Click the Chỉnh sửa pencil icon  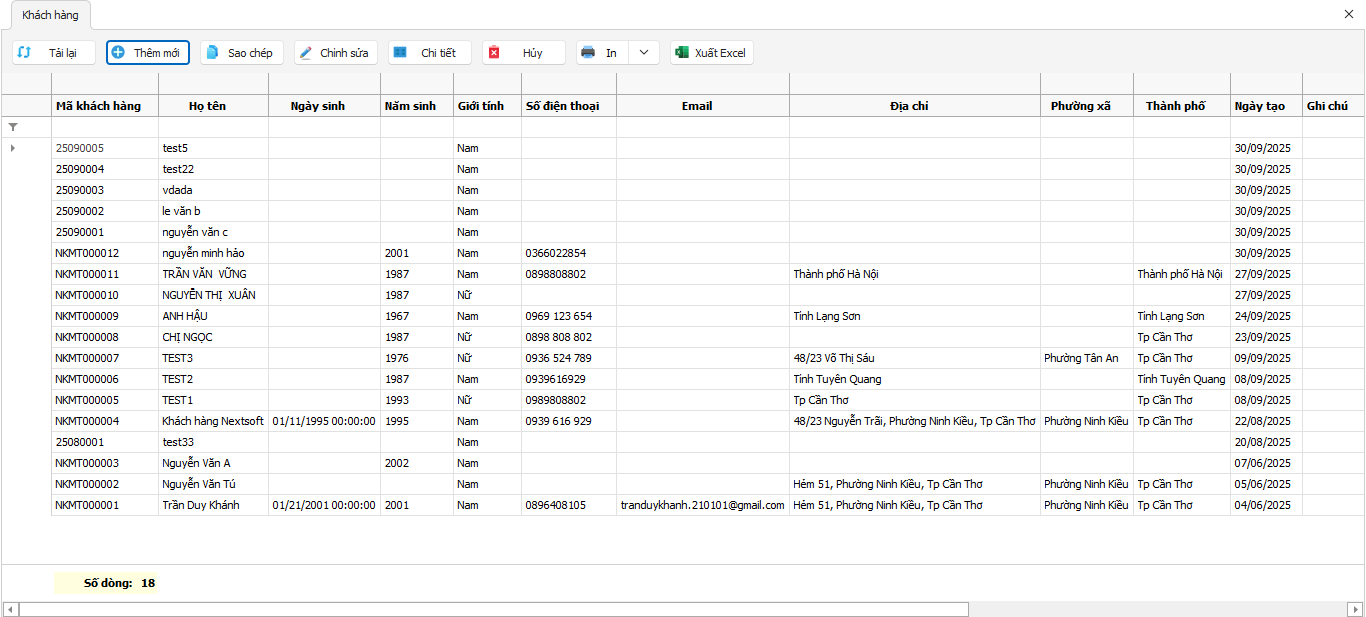click(x=306, y=53)
